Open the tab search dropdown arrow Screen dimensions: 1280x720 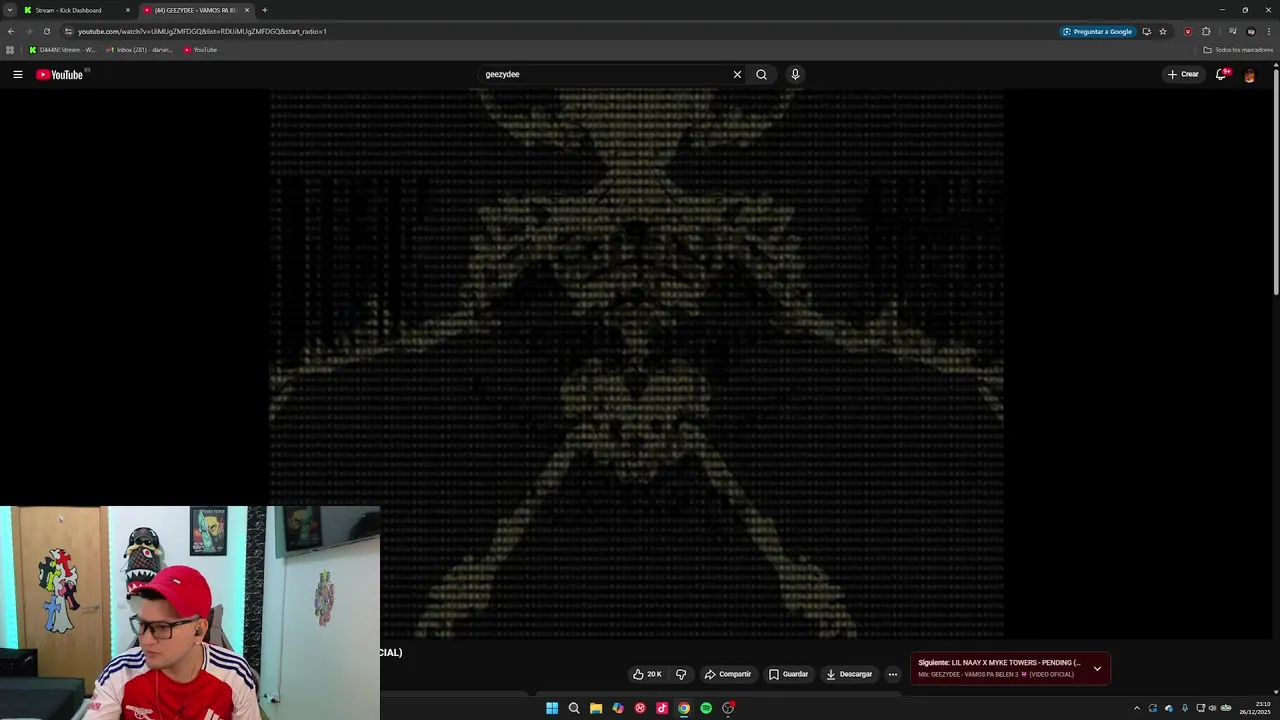(9, 10)
